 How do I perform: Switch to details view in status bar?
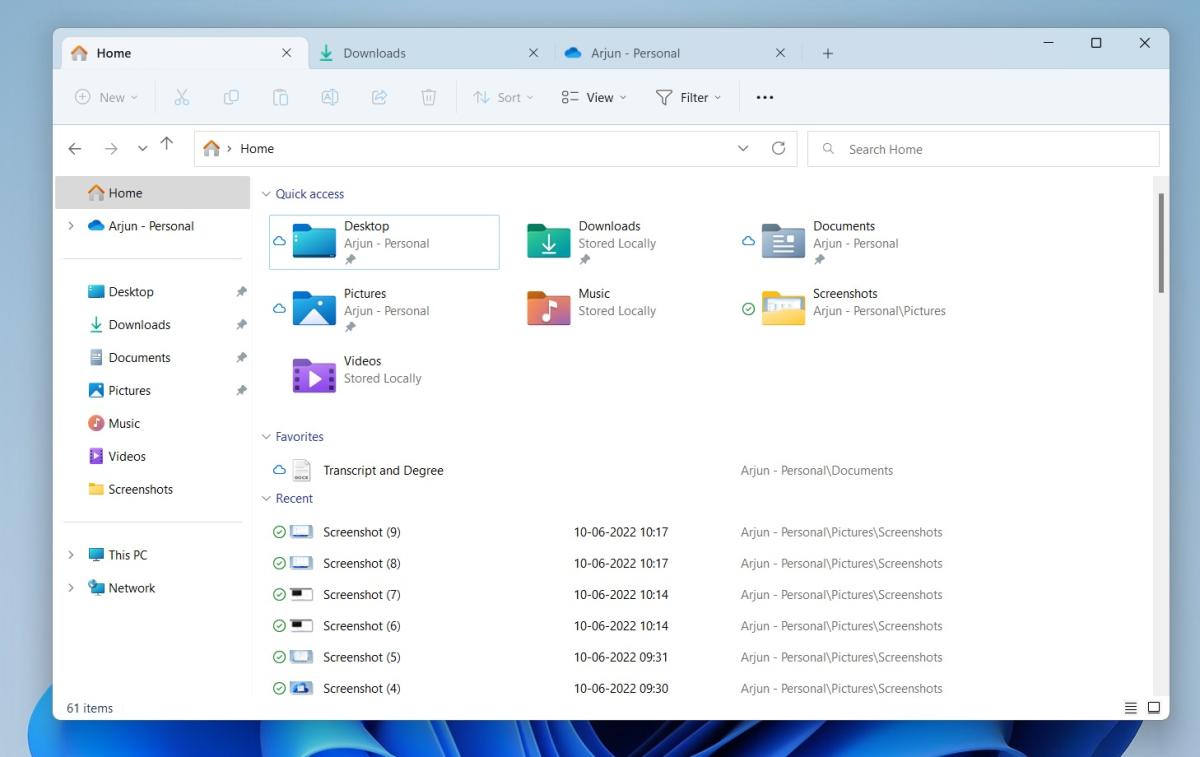pos(1130,707)
